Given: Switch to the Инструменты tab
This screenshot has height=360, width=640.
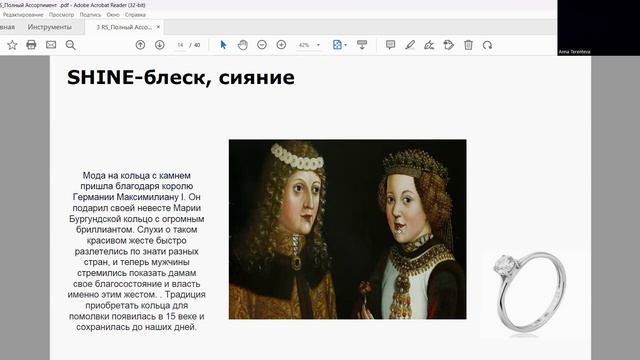Looking at the screenshot, I should (50, 27).
